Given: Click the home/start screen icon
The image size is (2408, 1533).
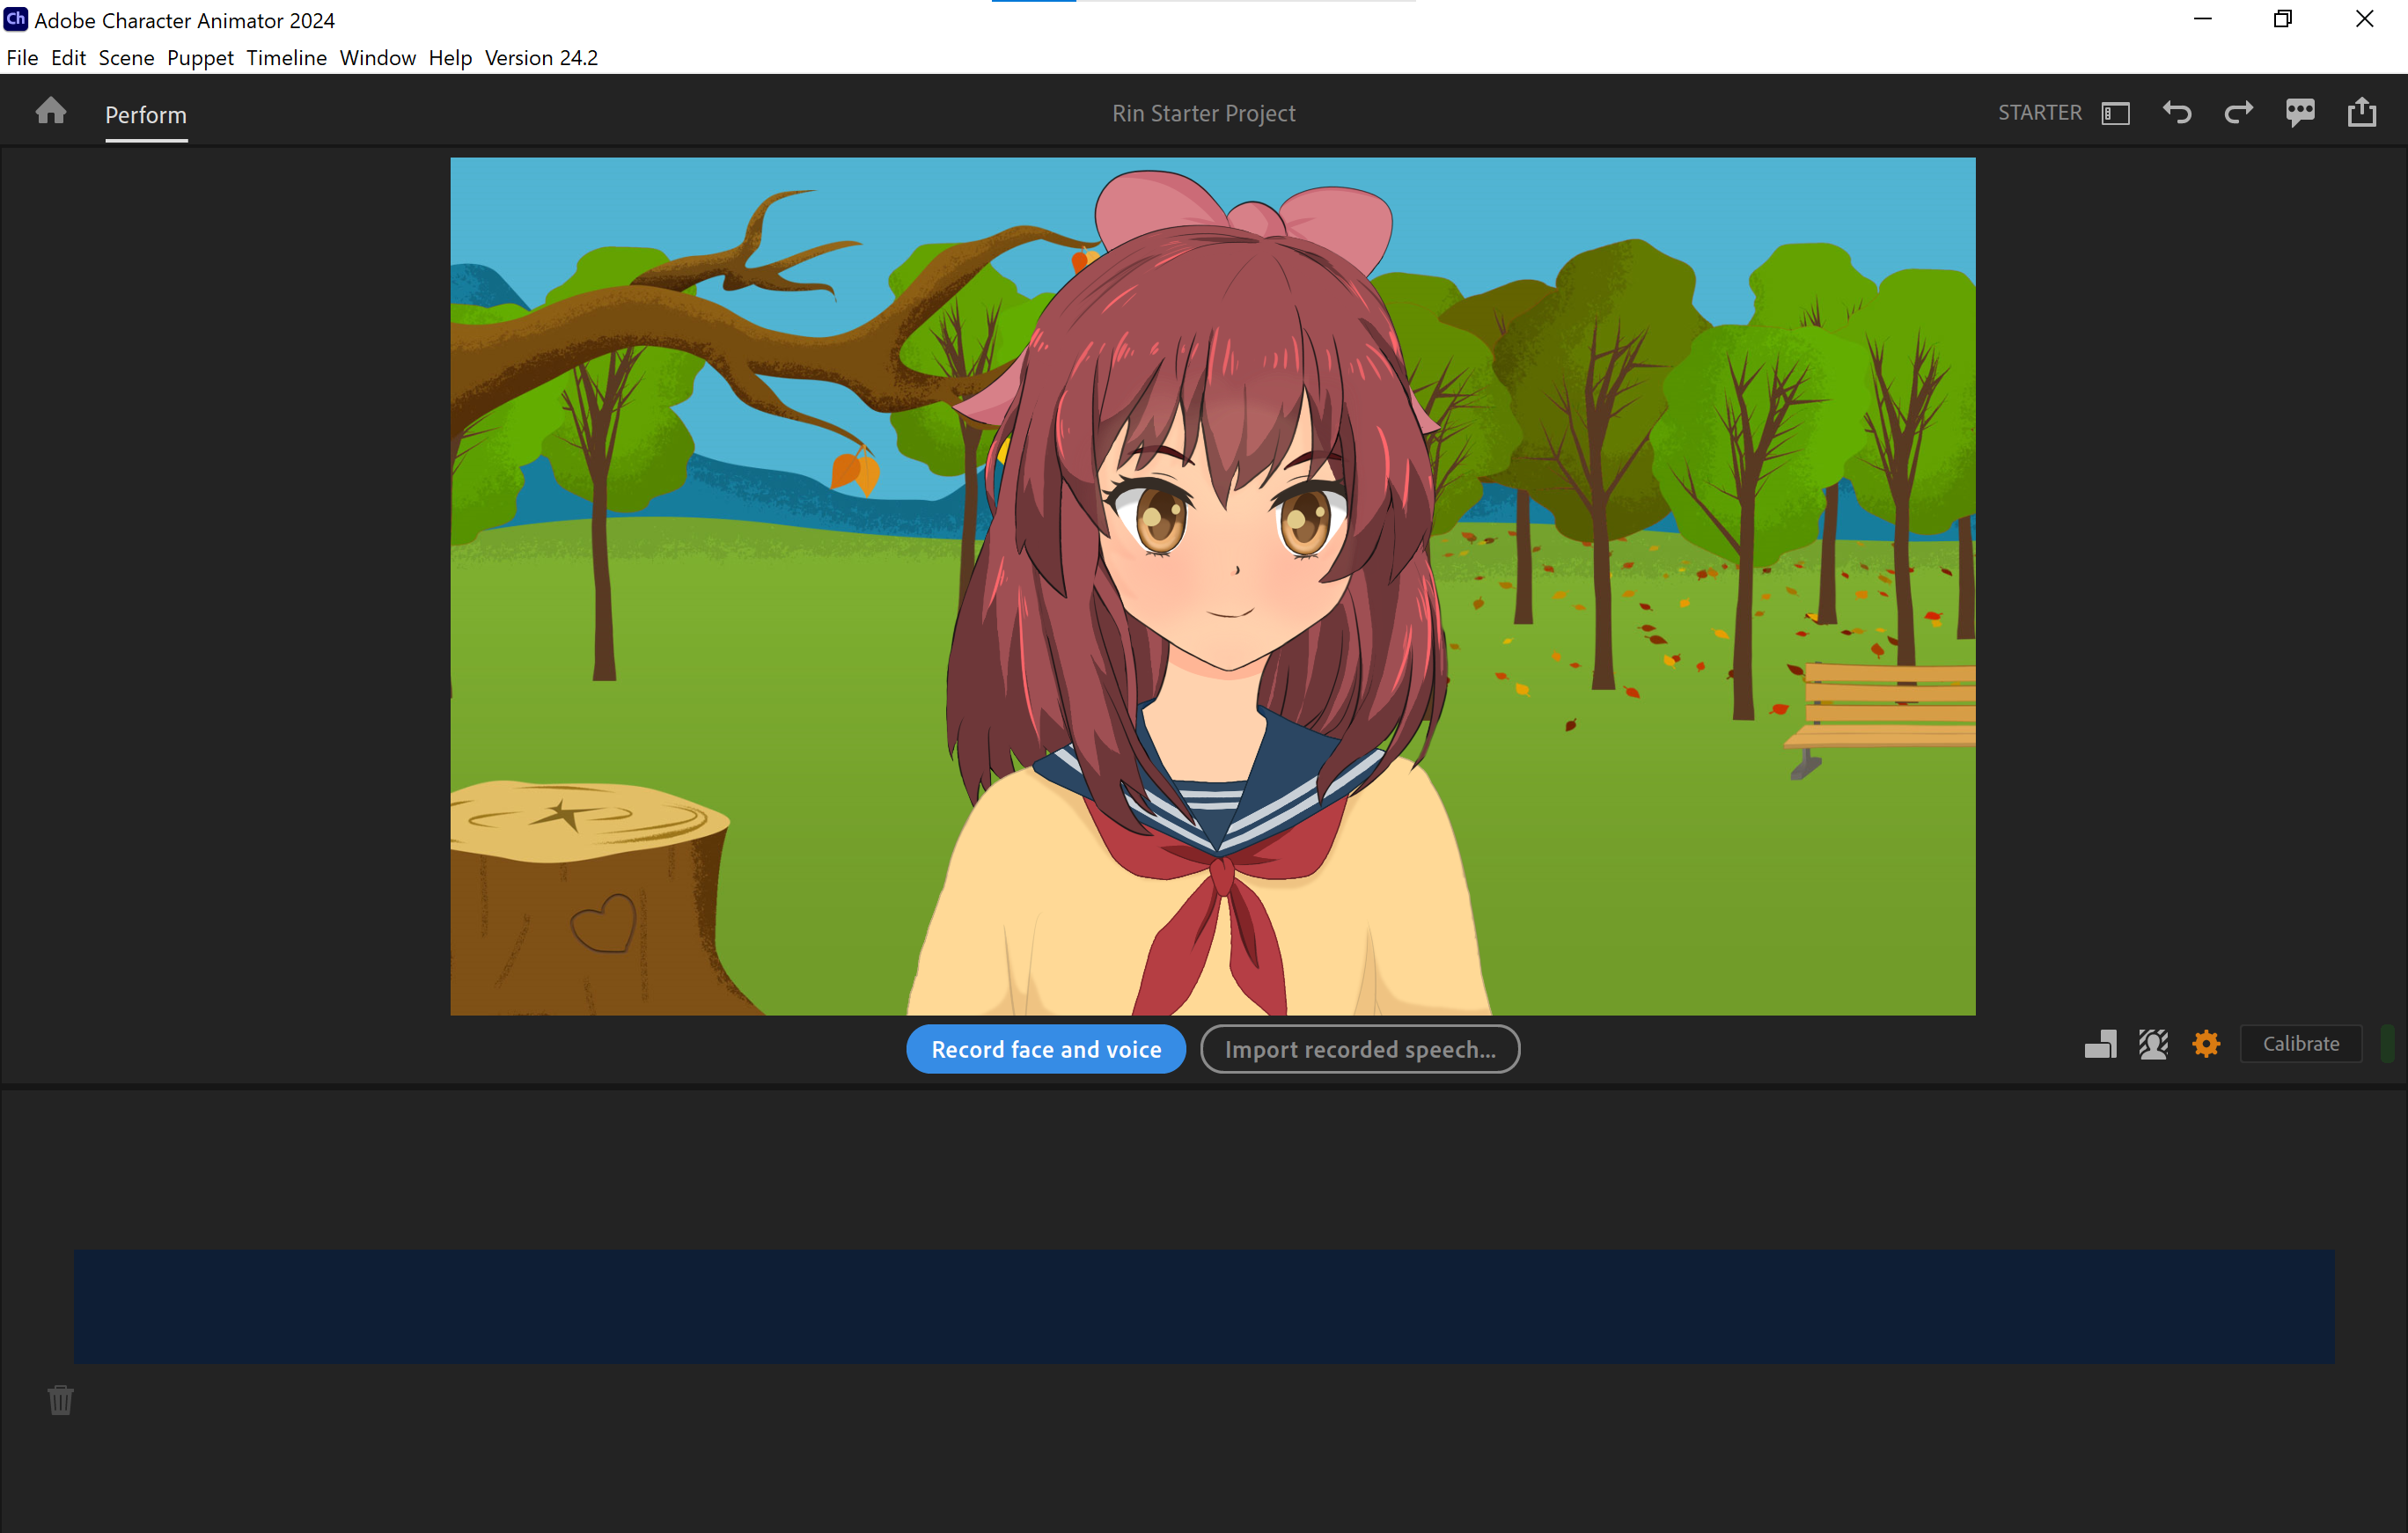Looking at the screenshot, I should tap(49, 113).
